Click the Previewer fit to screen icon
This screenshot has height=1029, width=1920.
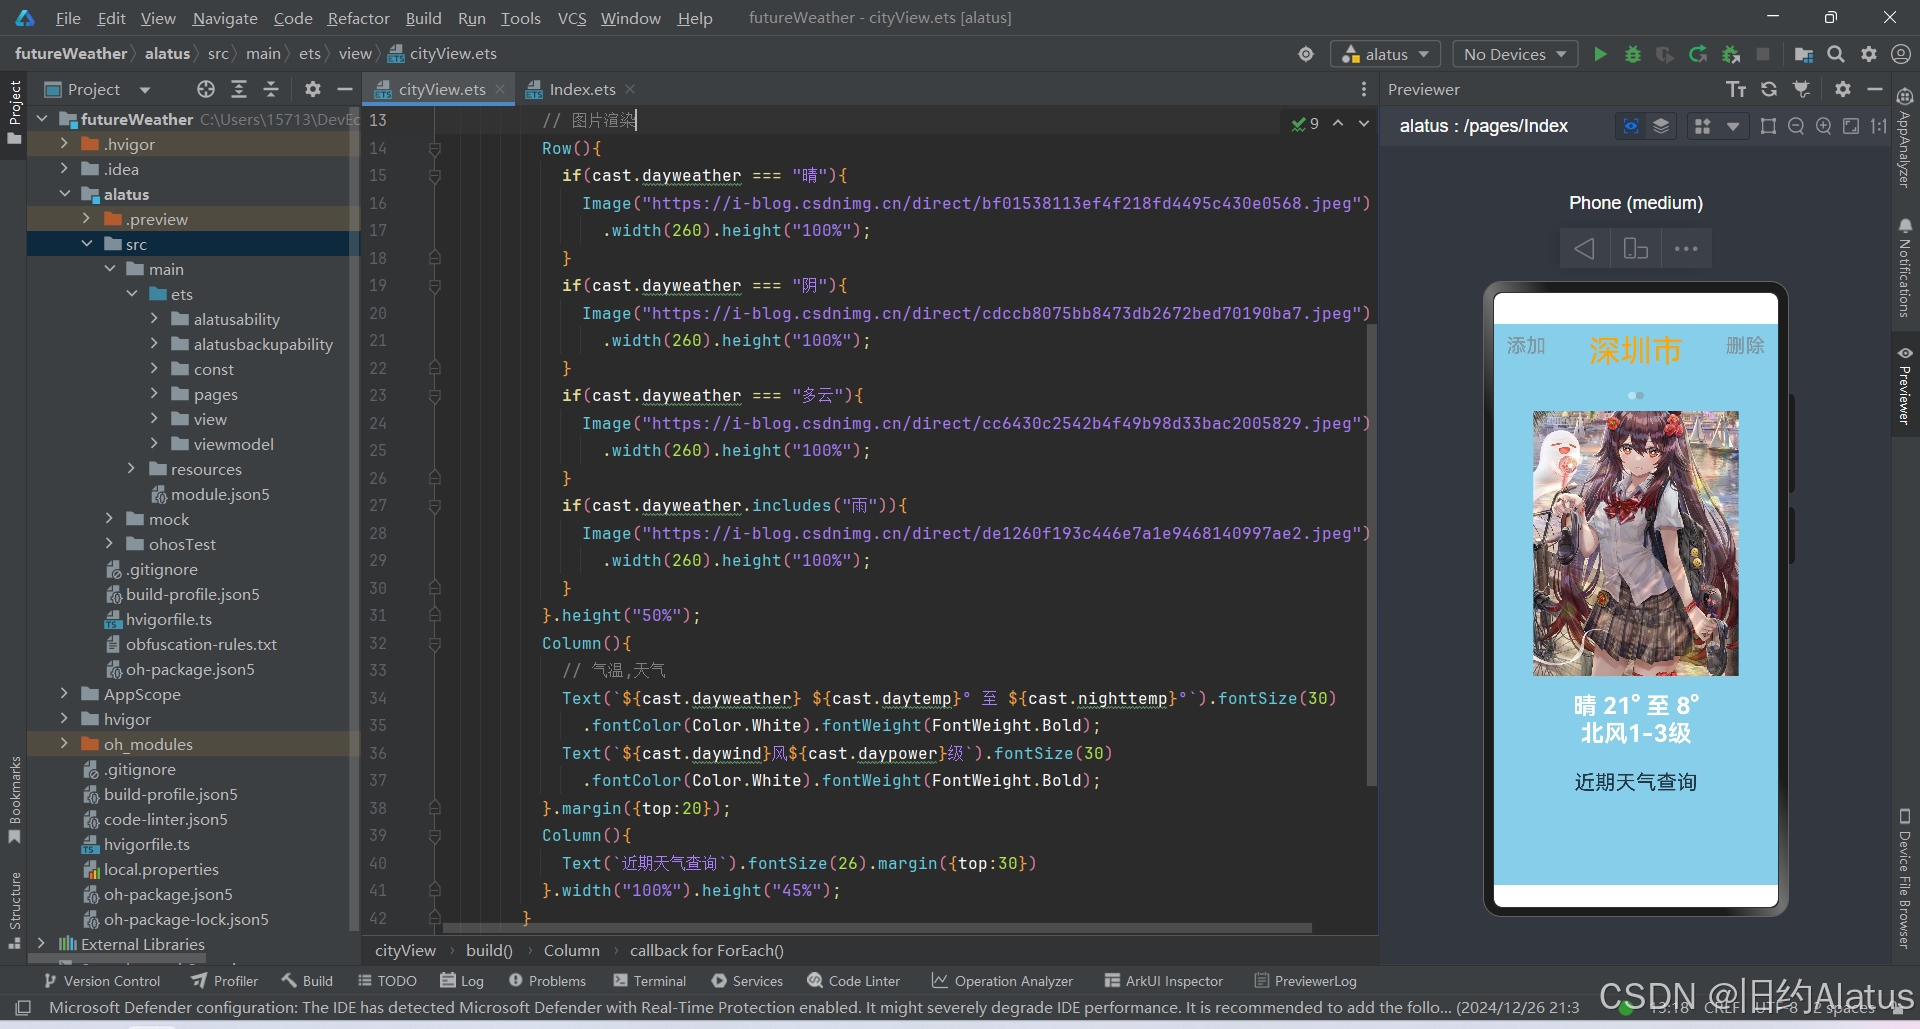(1851, 126)
